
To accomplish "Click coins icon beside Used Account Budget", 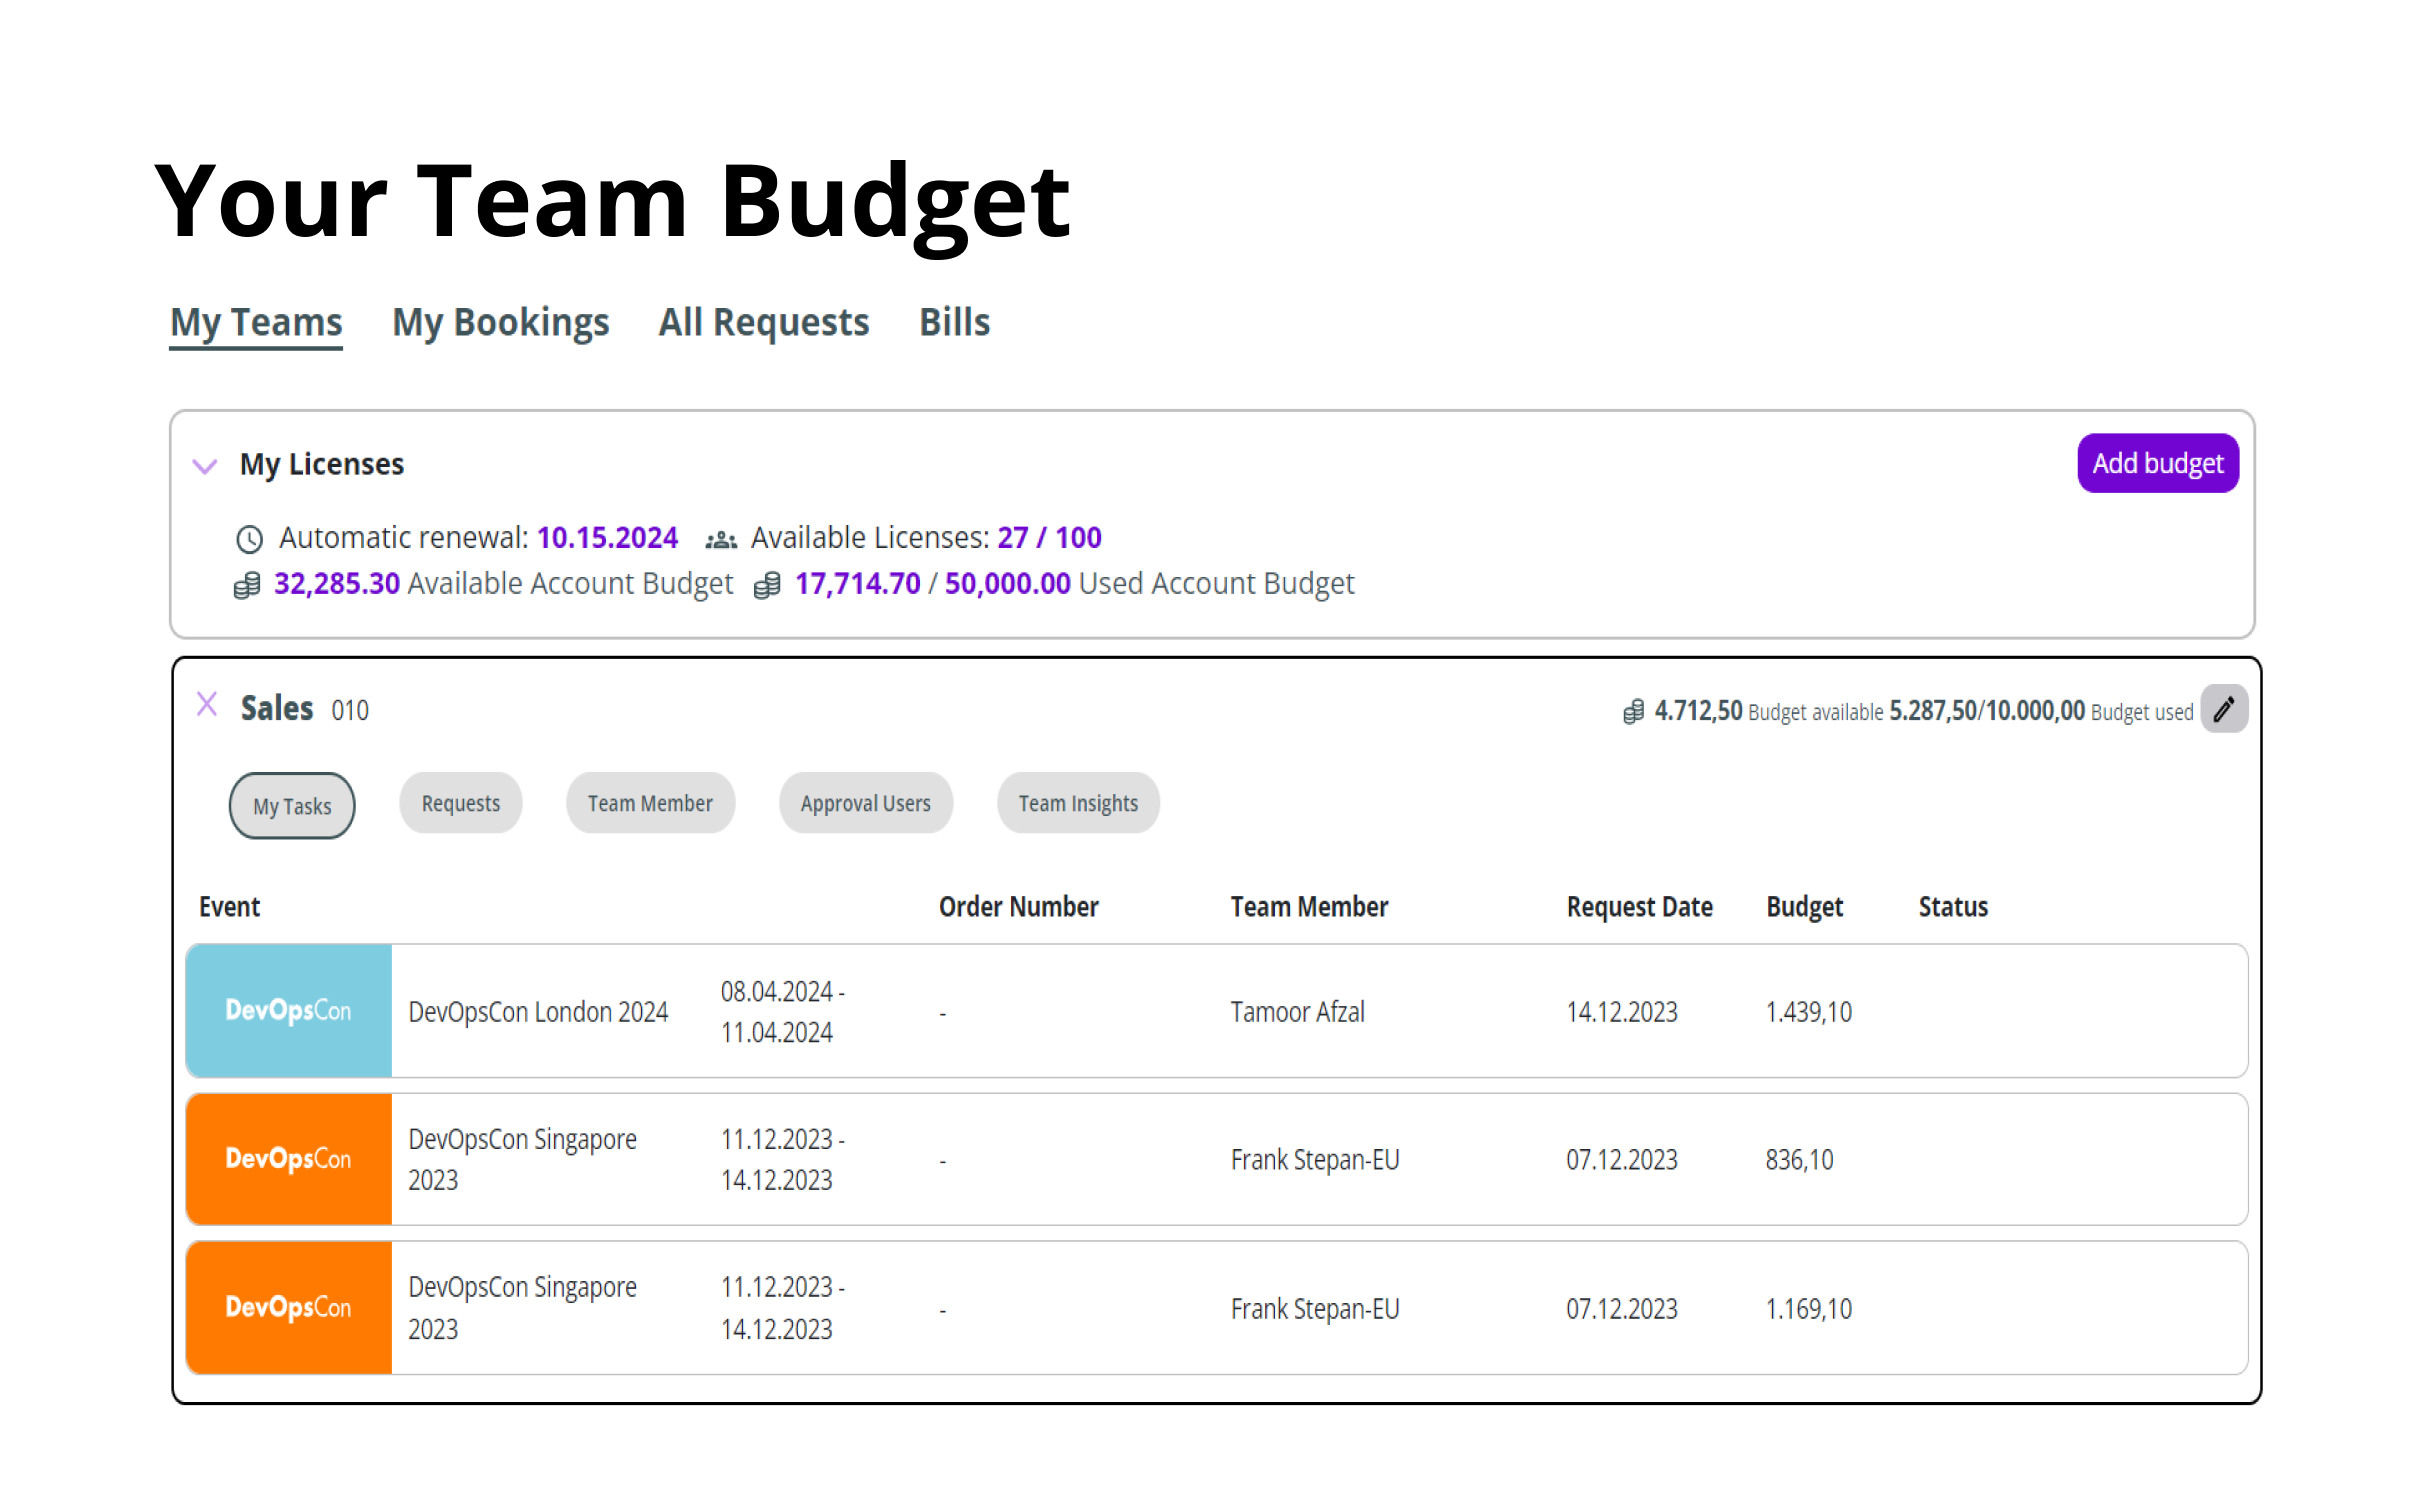I will tap(767, 585).
